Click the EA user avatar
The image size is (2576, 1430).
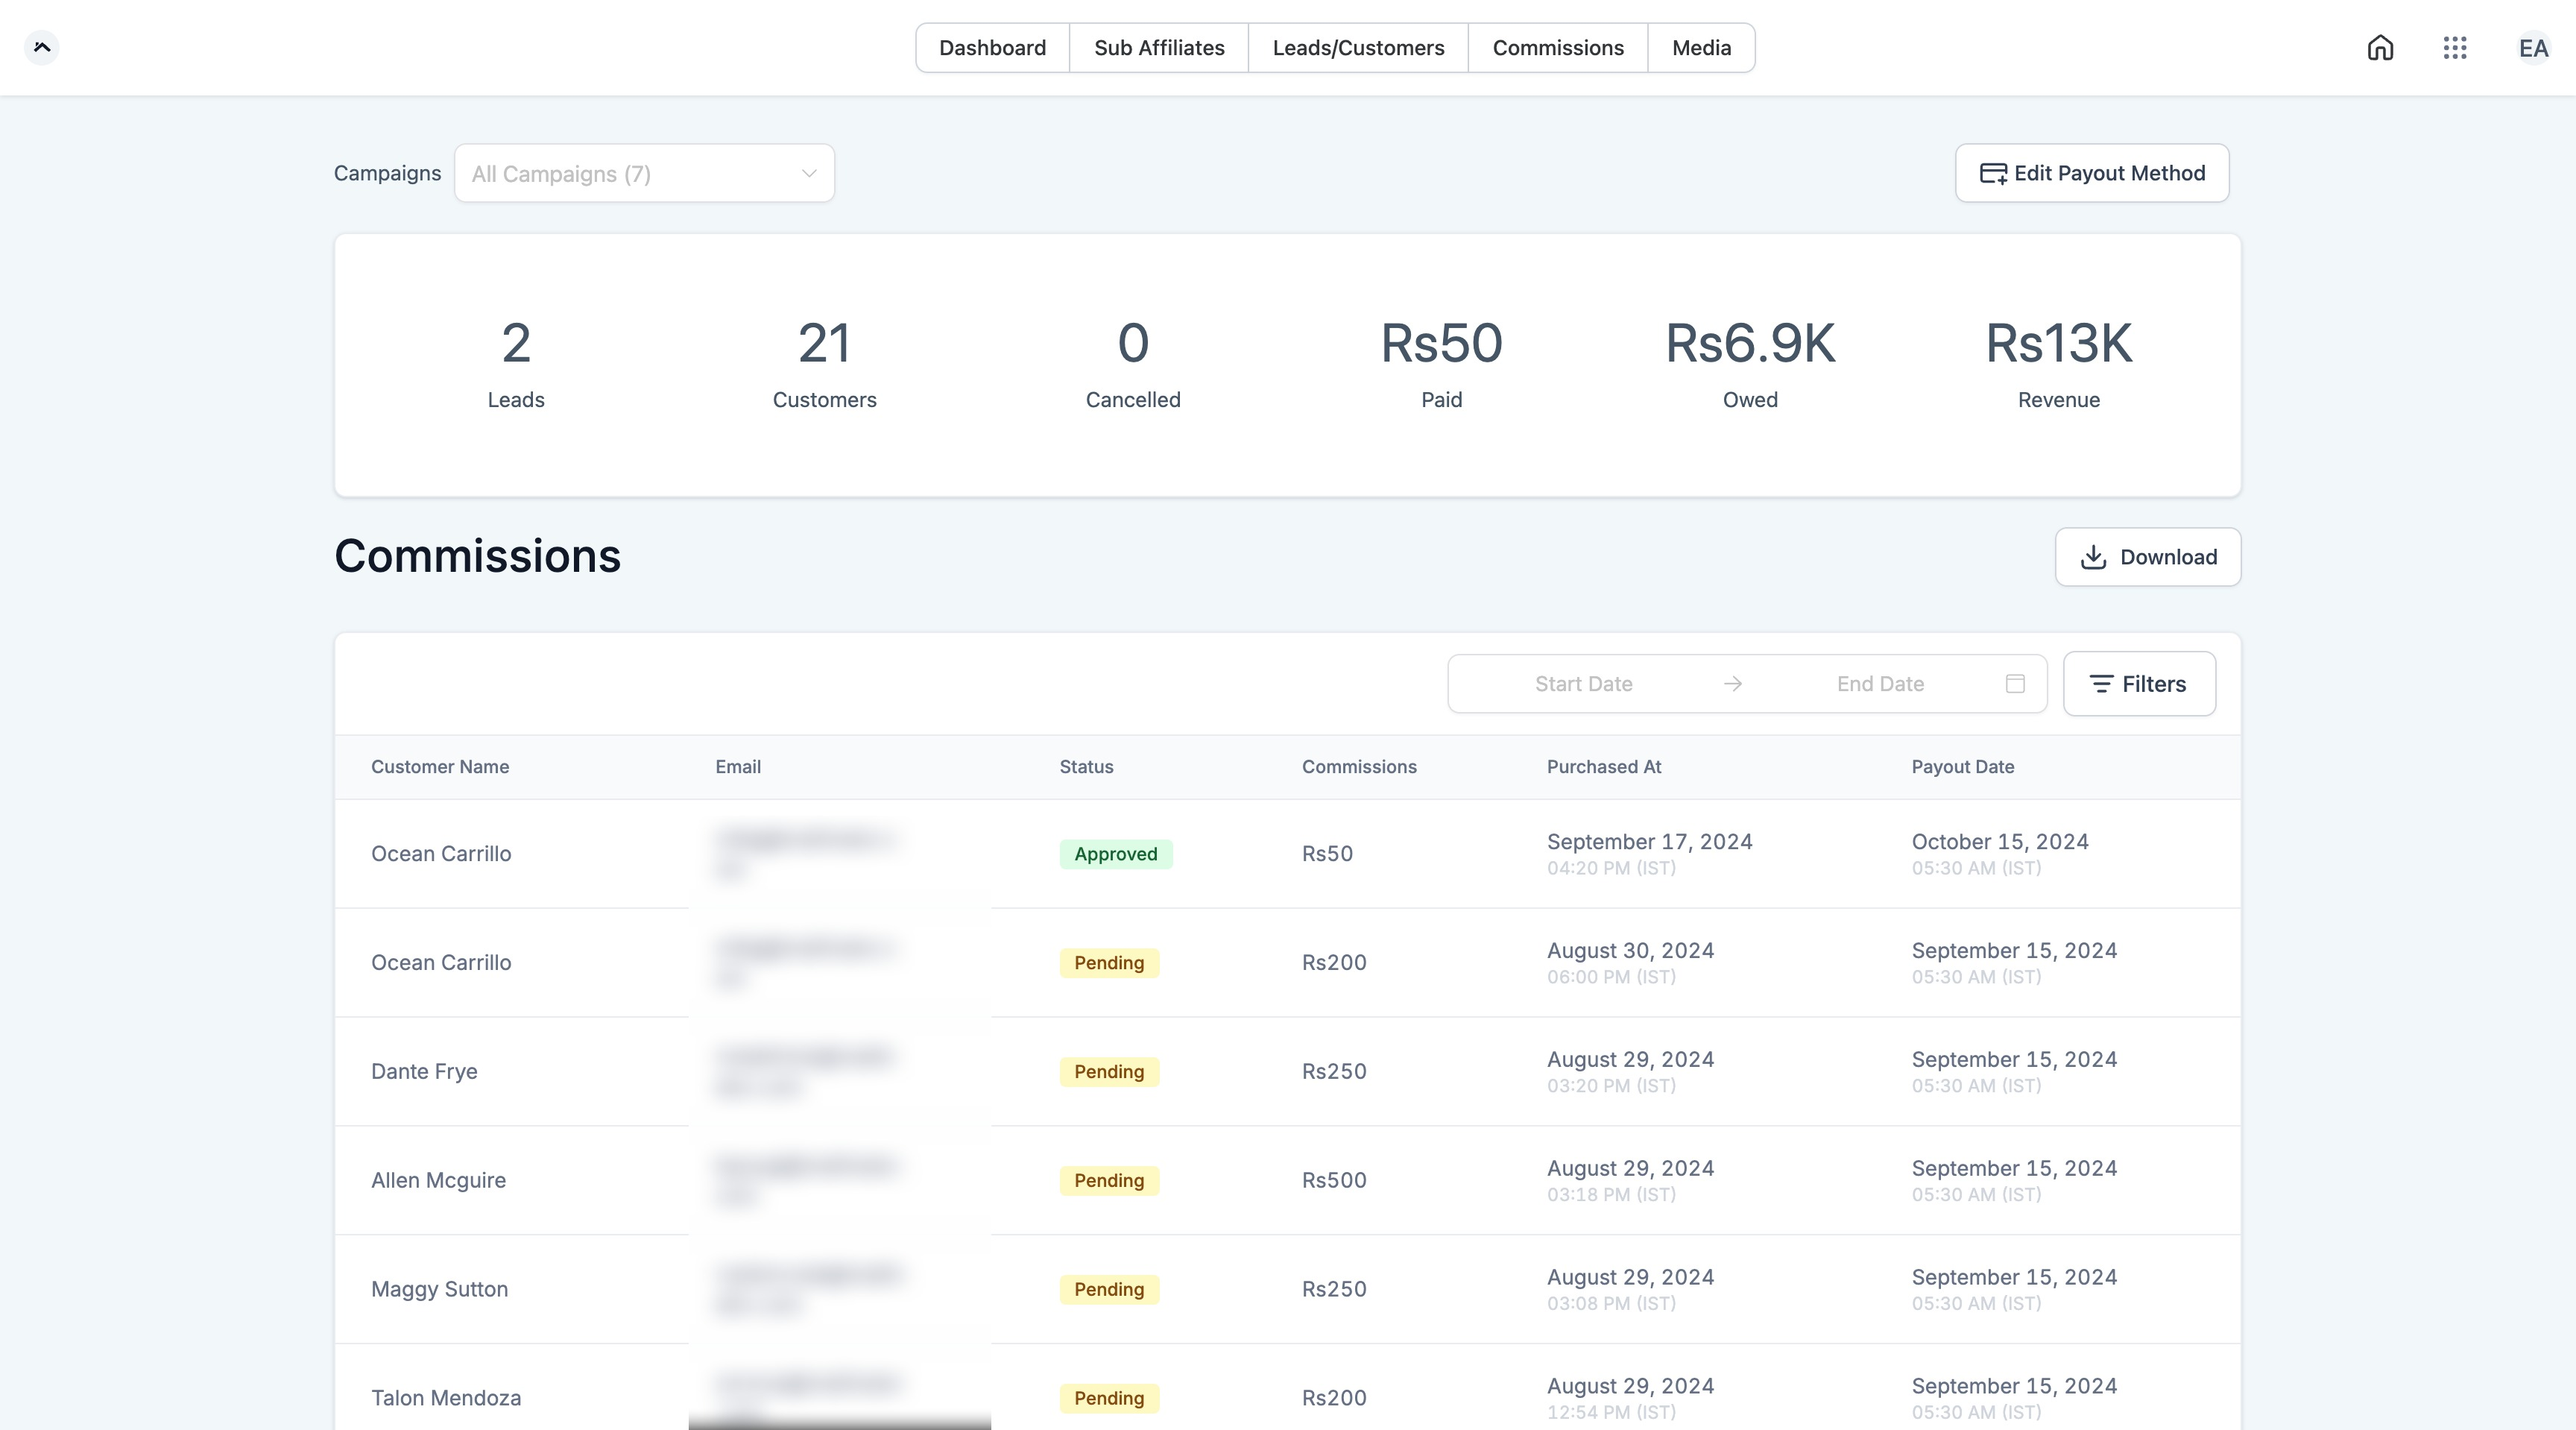(x=2533, y=48)
